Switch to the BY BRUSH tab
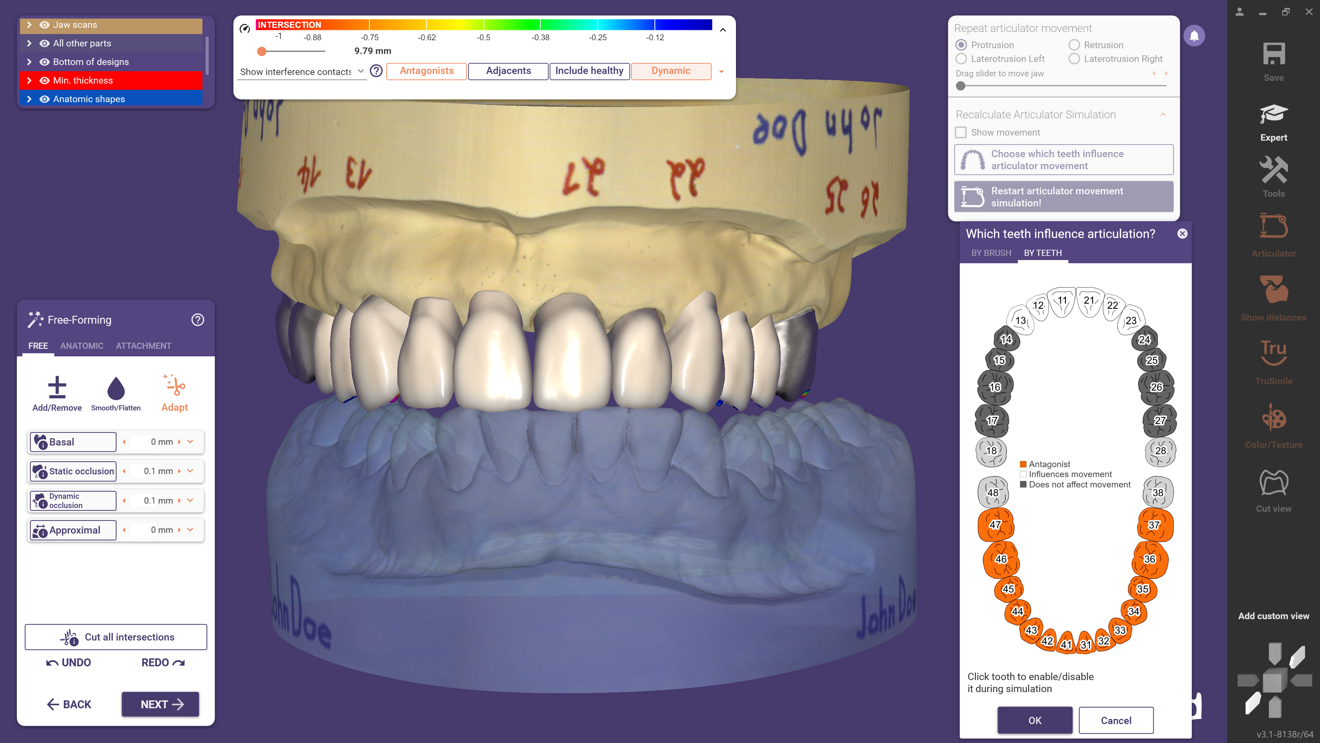The image size is (1320, 743). [990, 253]
